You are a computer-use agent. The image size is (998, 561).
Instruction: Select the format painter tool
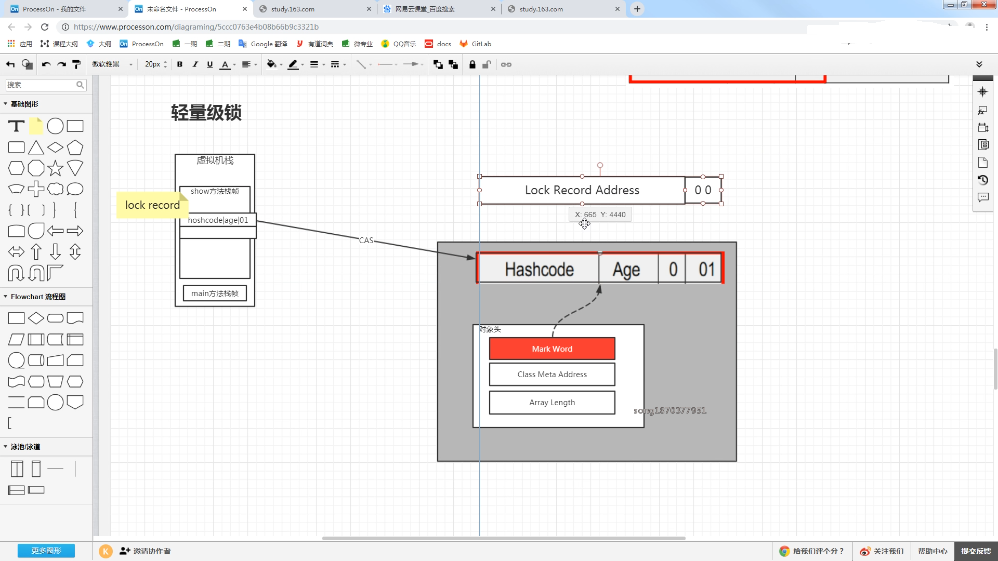(x=76, y=64)
